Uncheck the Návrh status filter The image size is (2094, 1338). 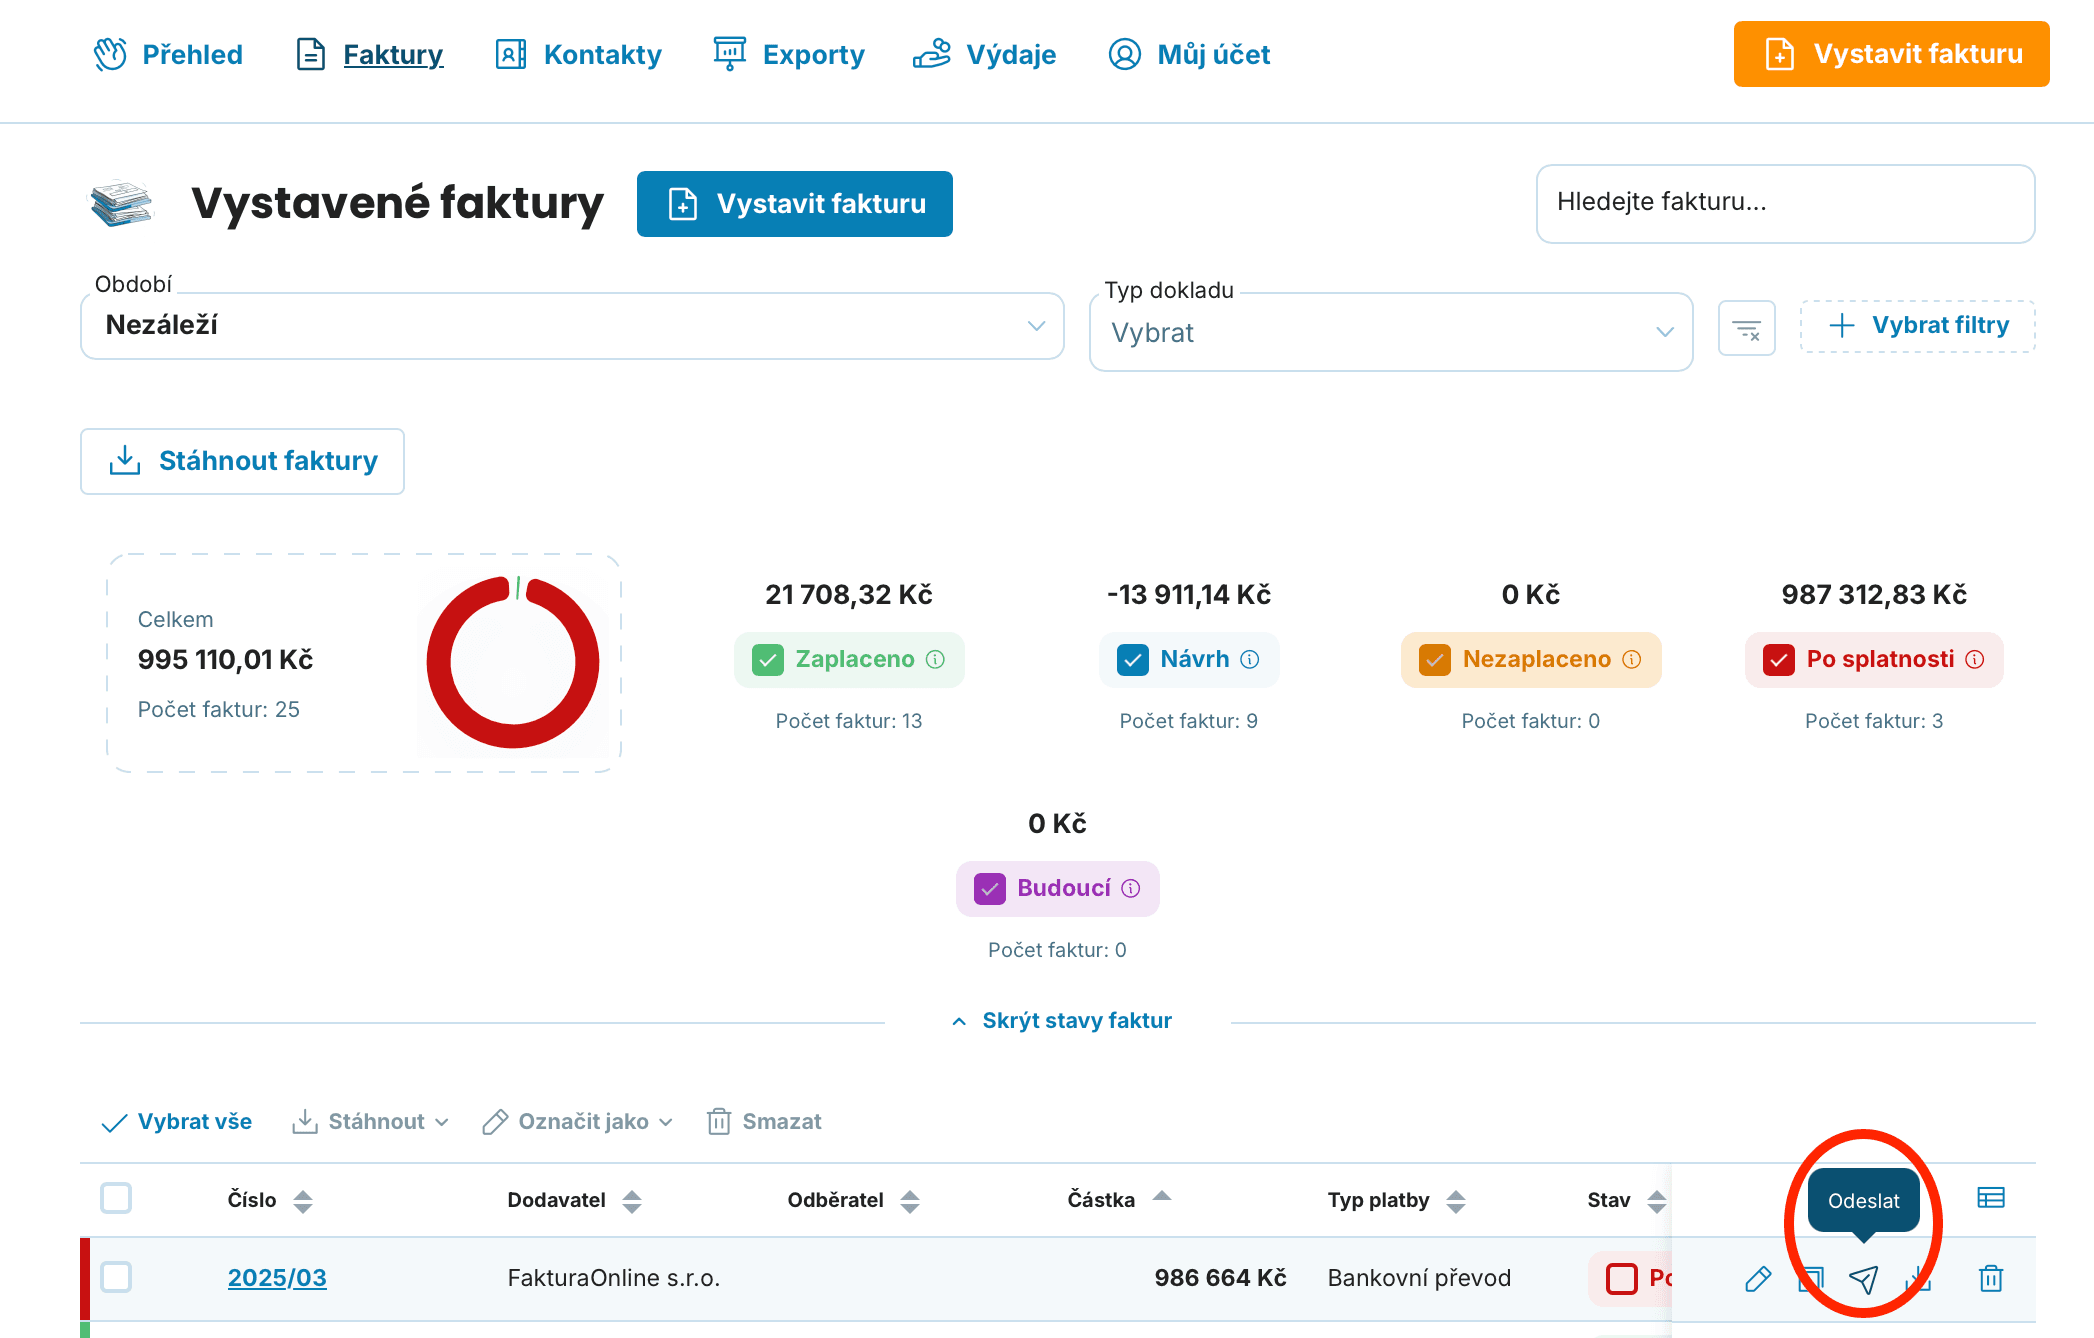[x=1133, y=660]
